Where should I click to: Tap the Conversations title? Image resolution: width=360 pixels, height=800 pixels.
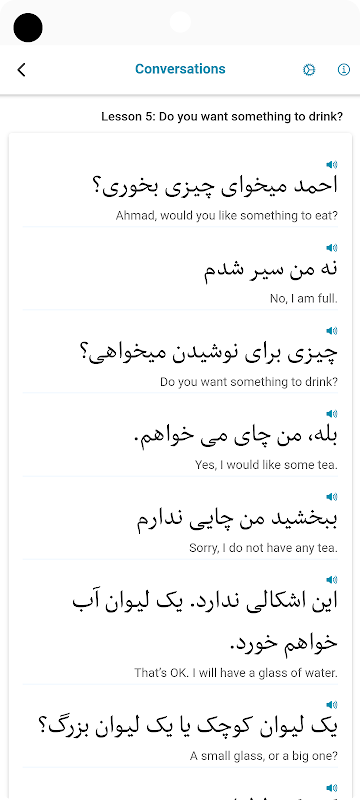[180, 69]
